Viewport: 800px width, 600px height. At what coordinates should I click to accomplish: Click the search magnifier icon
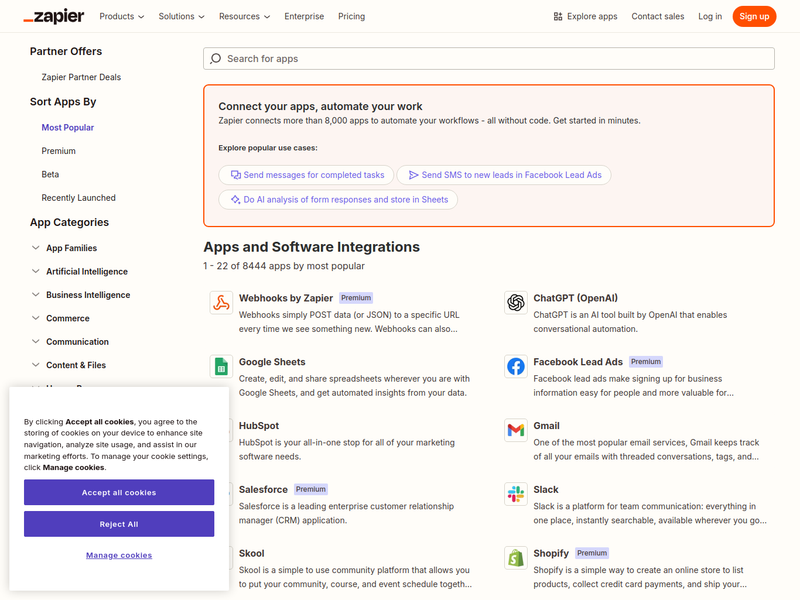pyautogui.click(x=216, y=59)
